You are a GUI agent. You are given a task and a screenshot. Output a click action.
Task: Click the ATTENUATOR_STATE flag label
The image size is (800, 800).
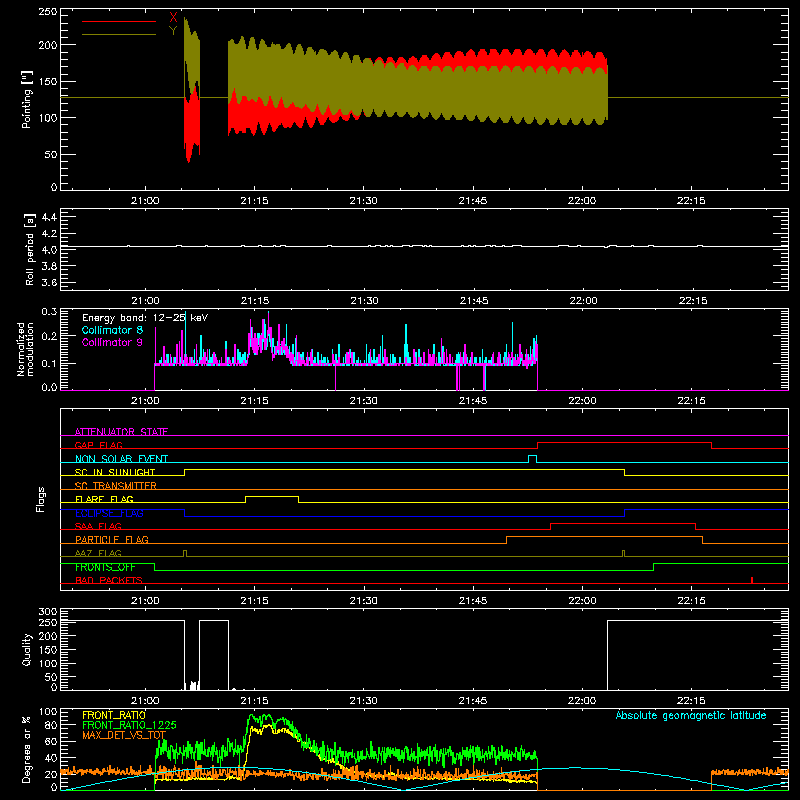[x=121, y=432]
